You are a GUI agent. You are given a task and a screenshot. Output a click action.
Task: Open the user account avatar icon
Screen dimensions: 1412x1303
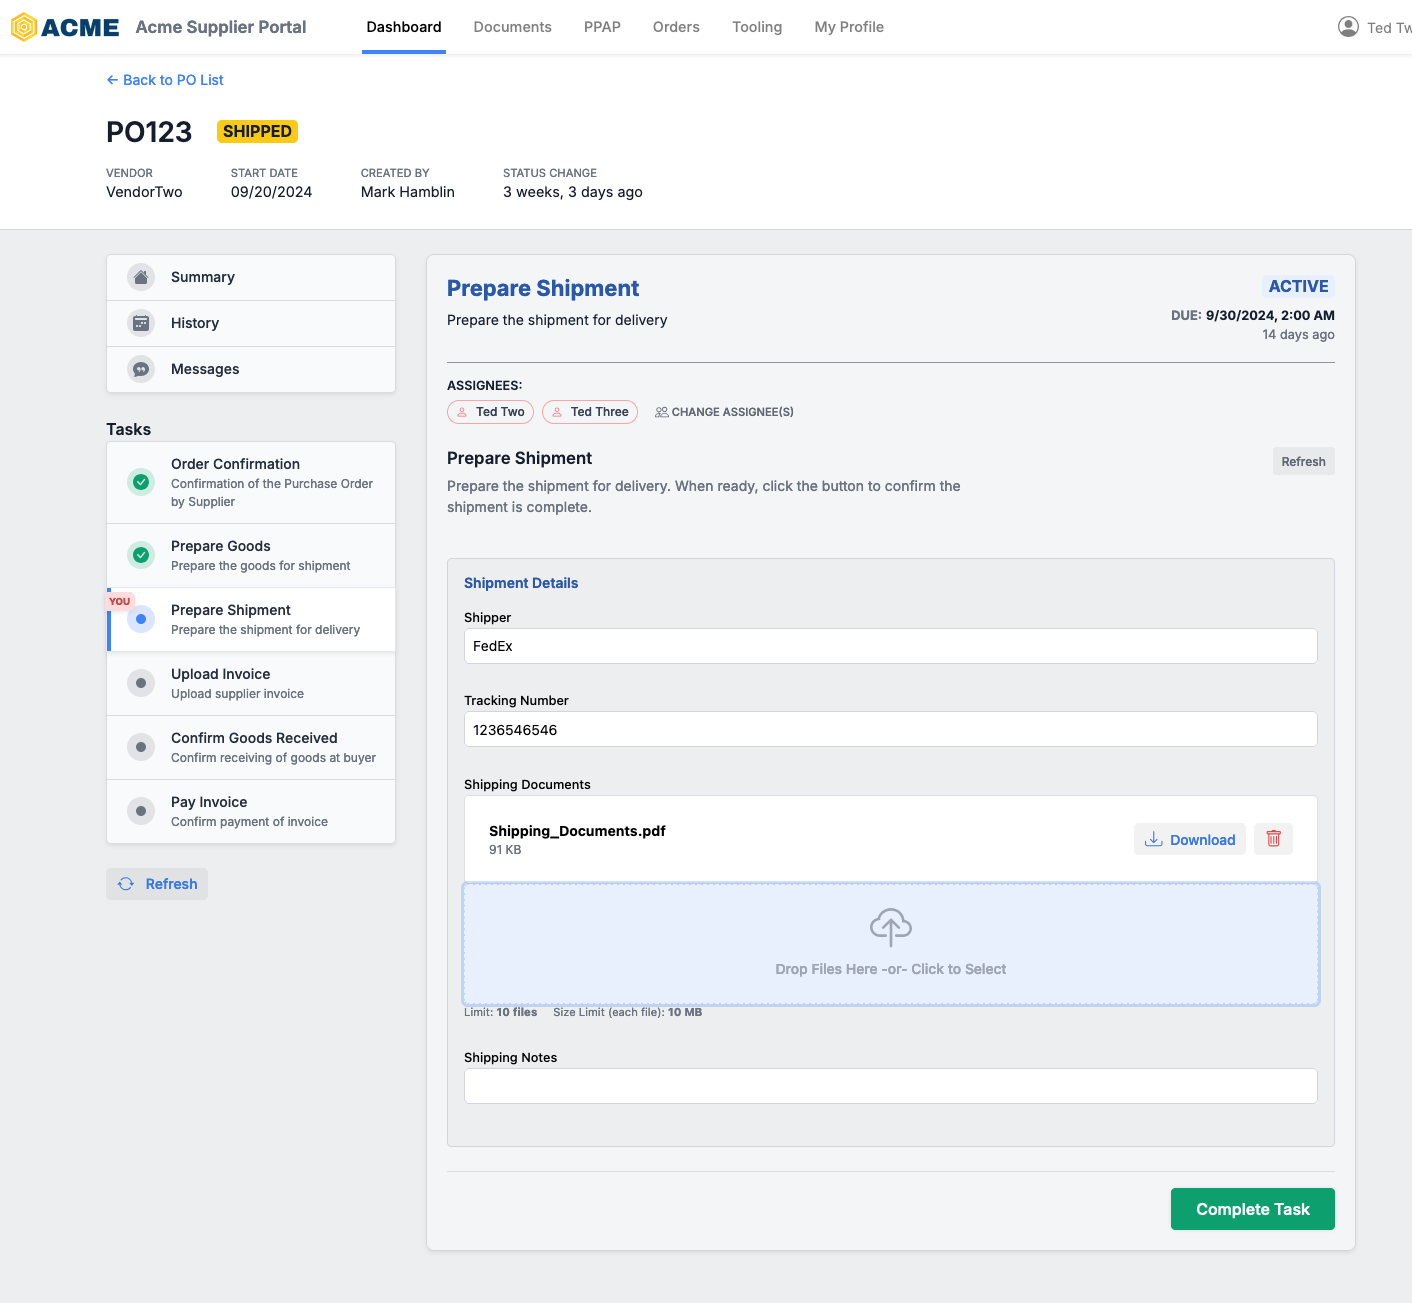point(1348,27)
